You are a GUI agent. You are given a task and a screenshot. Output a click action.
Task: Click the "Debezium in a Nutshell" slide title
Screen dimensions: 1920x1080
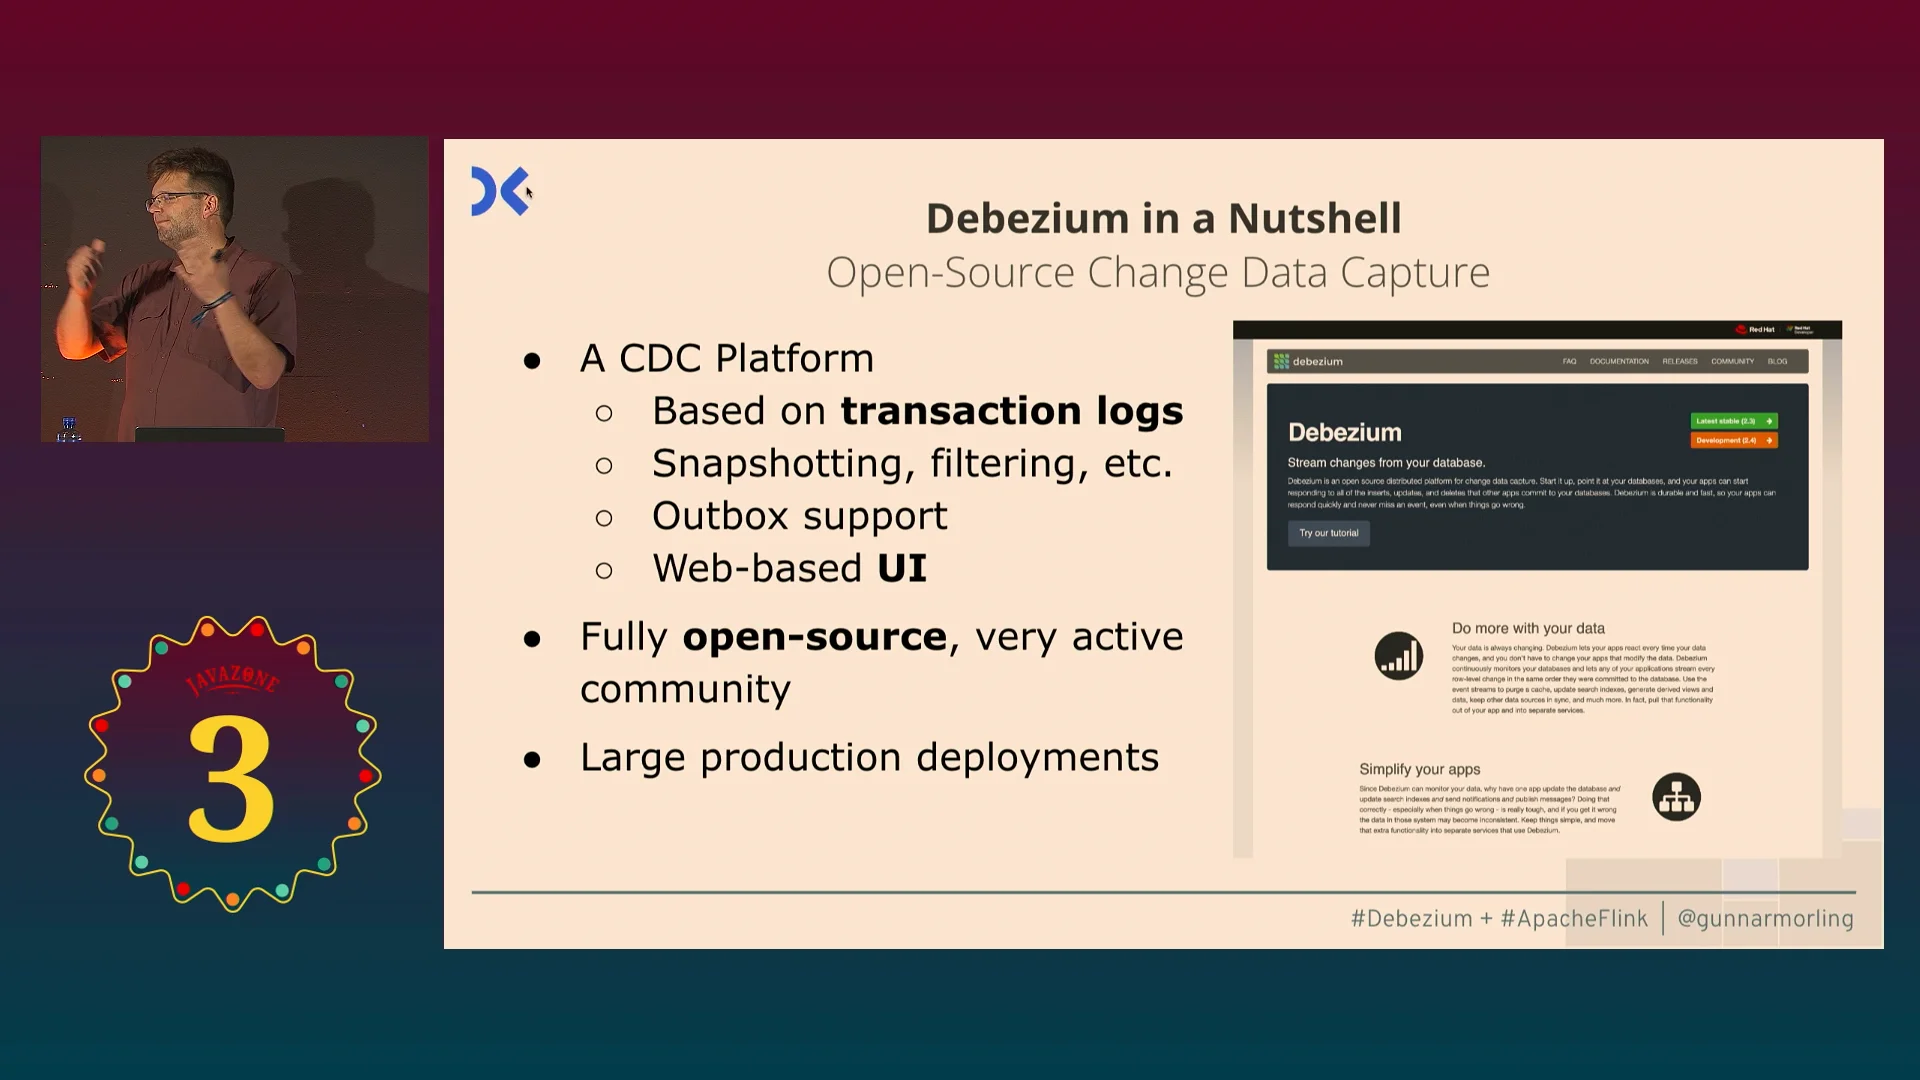click(x=1163, y=219)
